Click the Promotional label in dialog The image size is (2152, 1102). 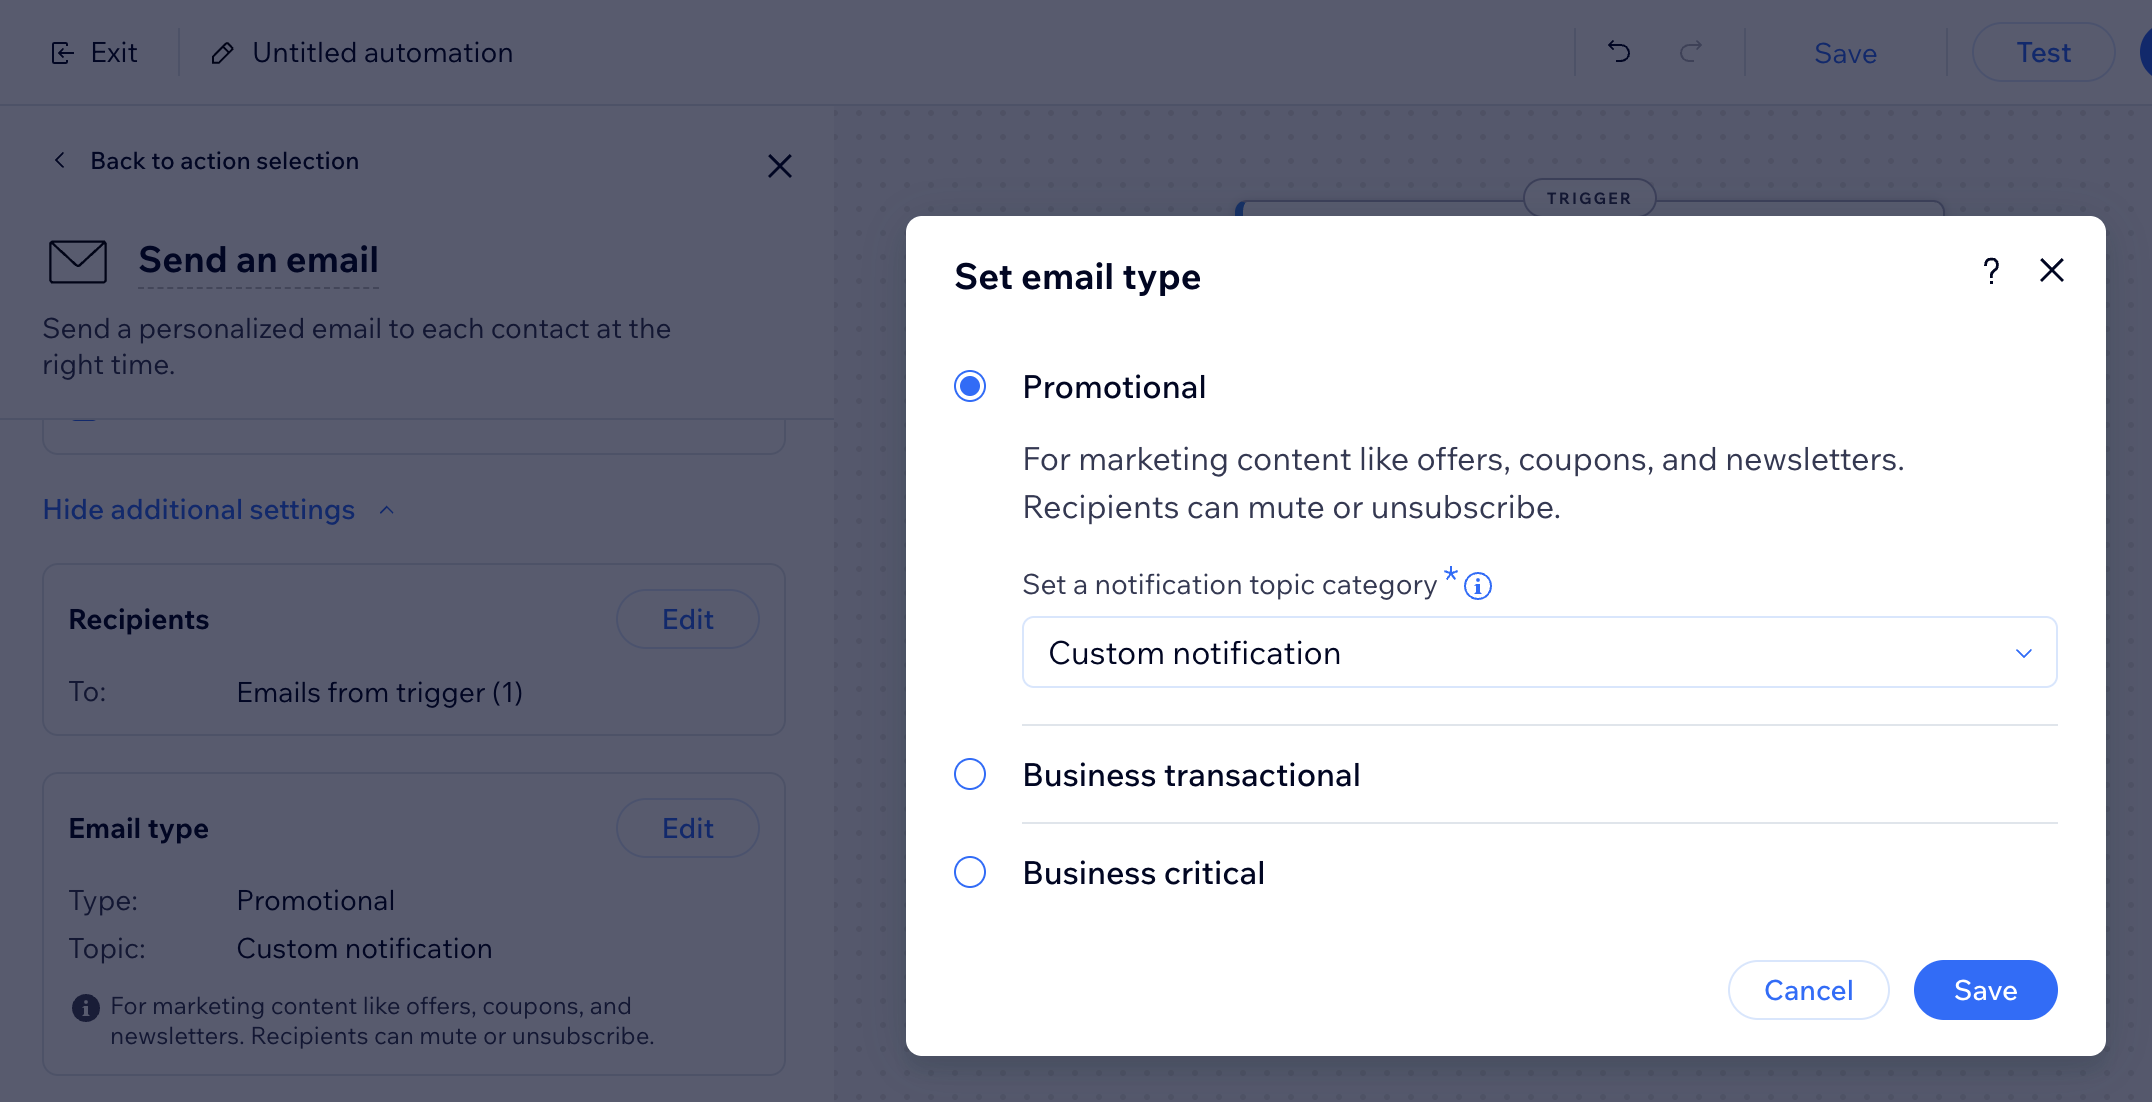pyautogui.click(x=1114, y=387)
